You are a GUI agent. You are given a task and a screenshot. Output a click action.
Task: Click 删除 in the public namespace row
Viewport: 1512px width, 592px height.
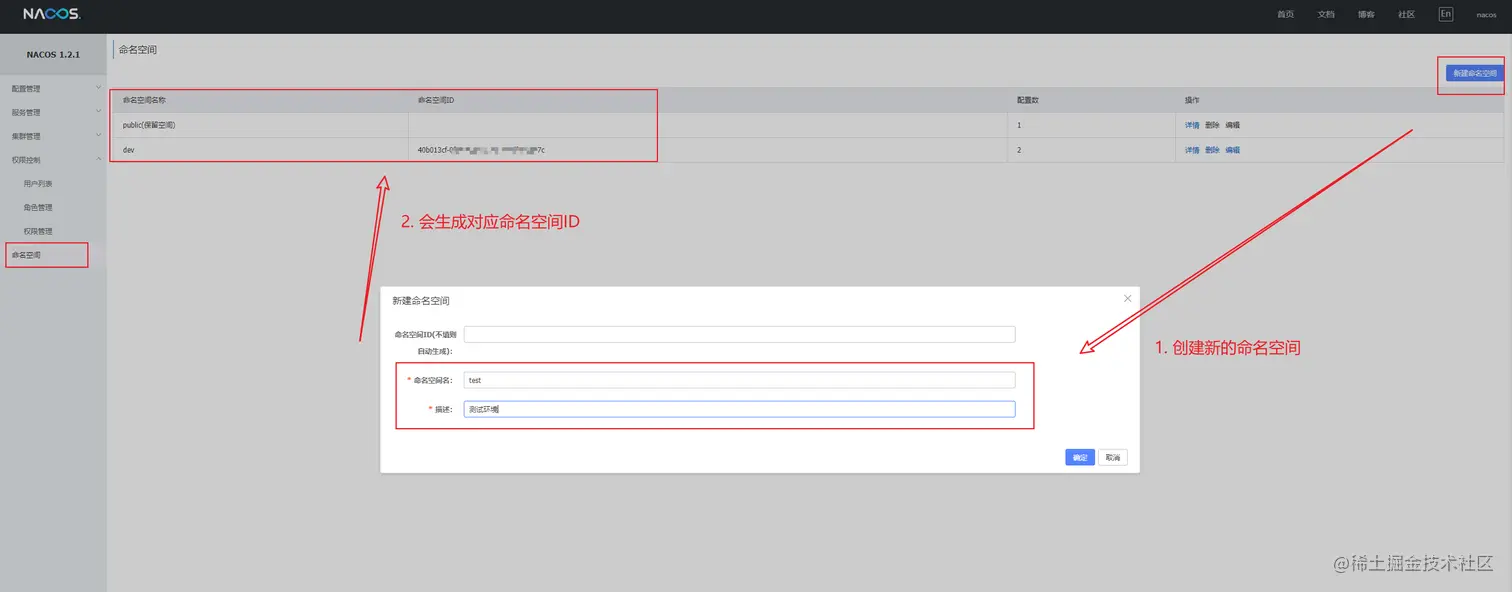(1212, 125)
